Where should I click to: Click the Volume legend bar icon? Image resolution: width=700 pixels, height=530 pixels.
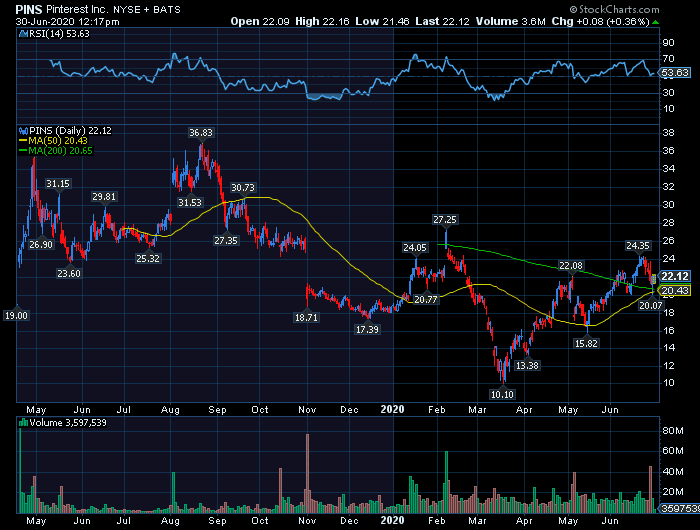click(x=23, y=423)
